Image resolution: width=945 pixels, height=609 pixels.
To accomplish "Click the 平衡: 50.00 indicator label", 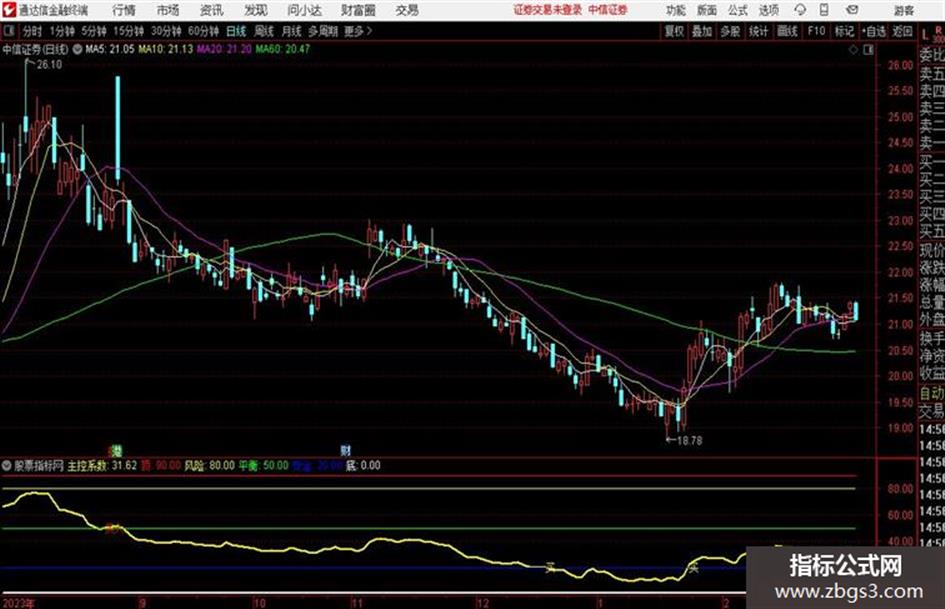I will coord(263,465).
